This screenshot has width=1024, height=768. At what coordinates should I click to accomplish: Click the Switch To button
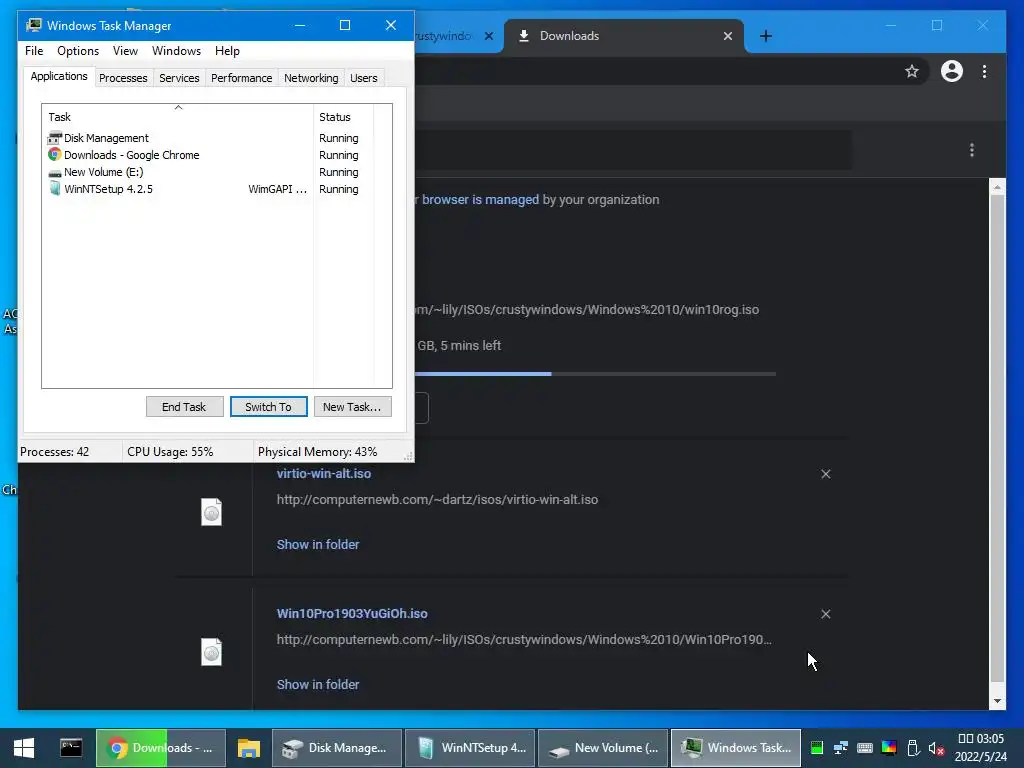coord(268,407)
